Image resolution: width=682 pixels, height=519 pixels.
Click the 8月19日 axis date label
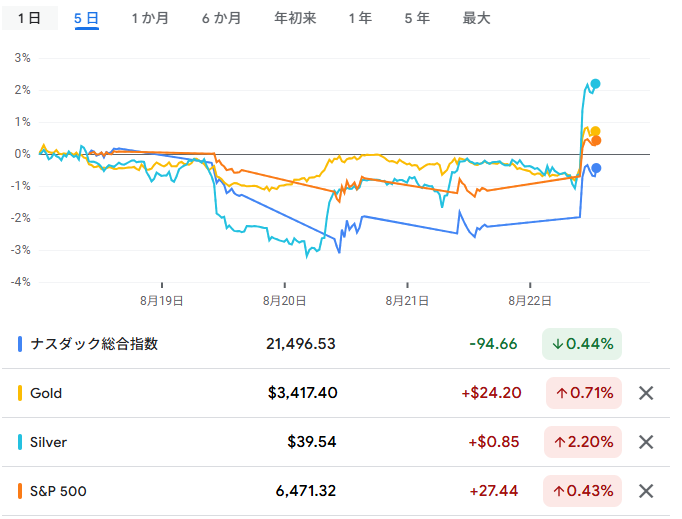161,301
